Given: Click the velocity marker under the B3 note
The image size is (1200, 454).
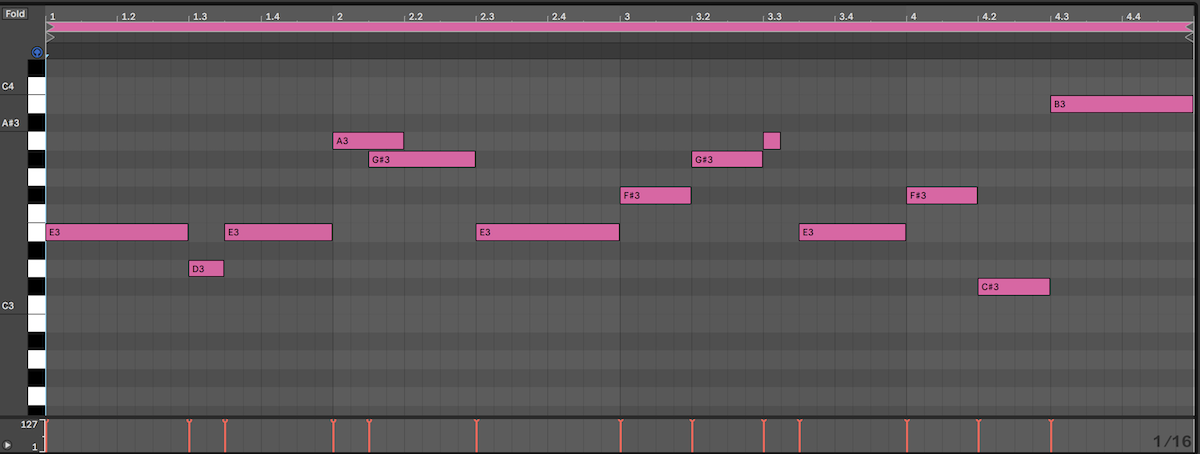Looking at the screenshot, I should click(x=1051, y=425).
